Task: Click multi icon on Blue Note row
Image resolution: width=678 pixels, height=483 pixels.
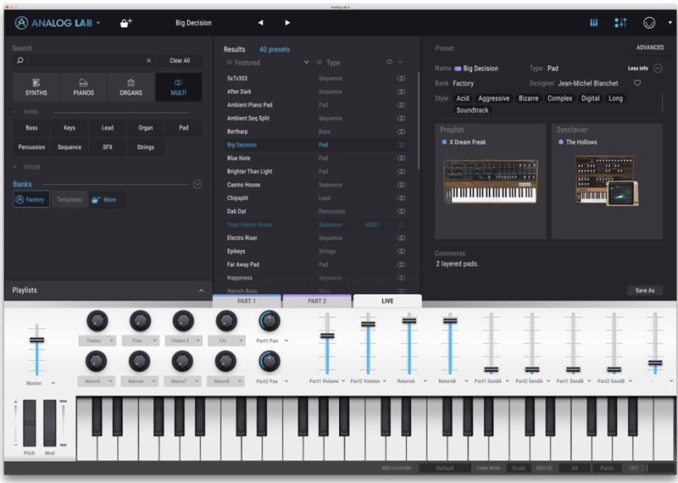Action: [401, 158]
